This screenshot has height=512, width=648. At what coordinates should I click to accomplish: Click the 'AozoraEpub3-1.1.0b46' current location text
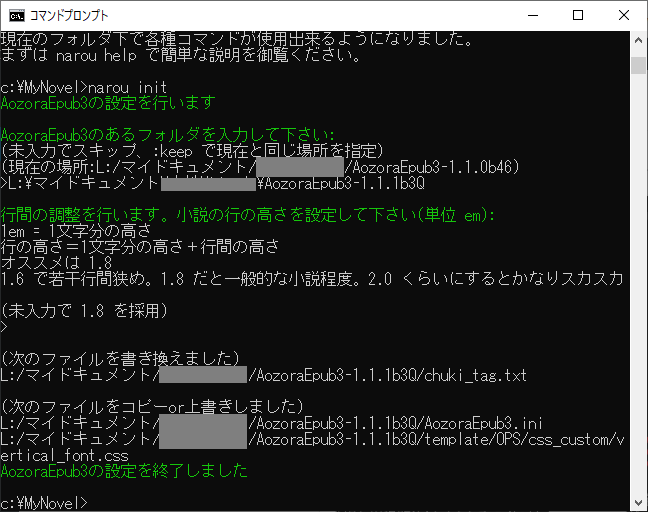pos(431,167)
